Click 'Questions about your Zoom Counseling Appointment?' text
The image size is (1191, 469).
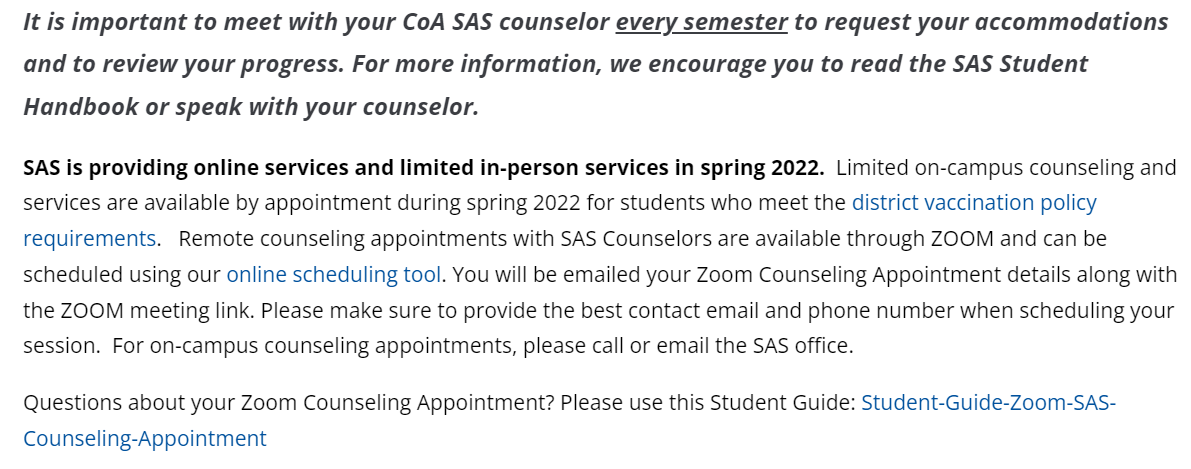289,403
